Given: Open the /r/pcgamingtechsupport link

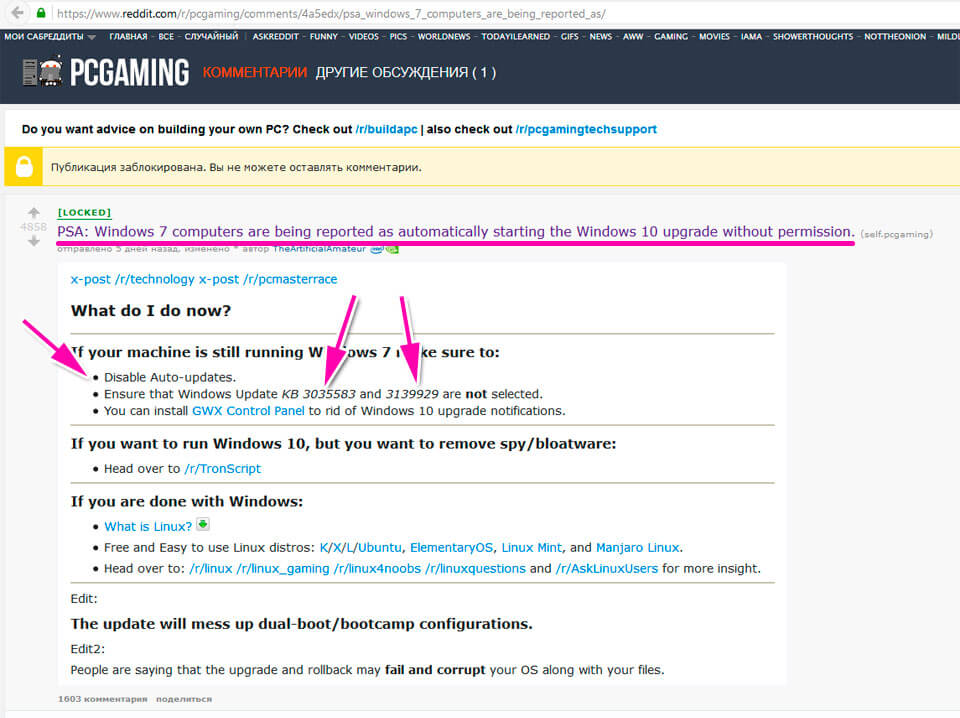Looking at the screenshot, I should [586, 129].
